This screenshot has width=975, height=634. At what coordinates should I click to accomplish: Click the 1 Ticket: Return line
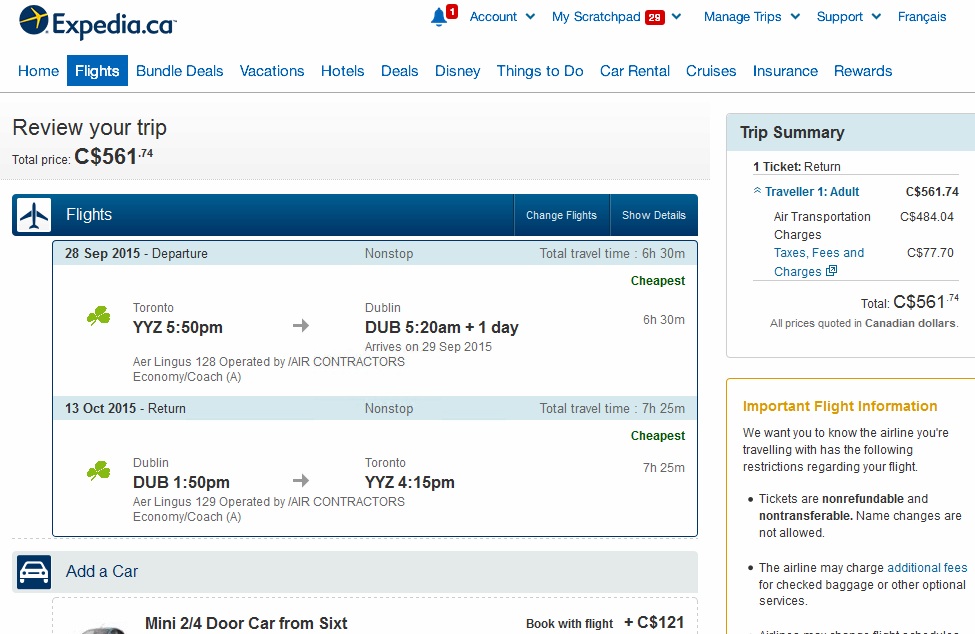(797, 167)
